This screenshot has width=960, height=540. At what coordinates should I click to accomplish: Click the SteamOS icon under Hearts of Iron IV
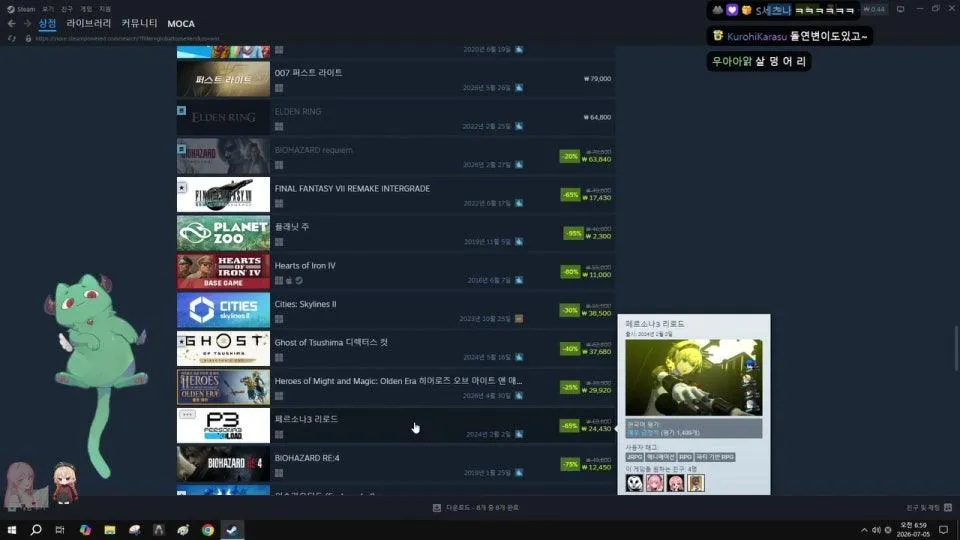click(299, 280)
